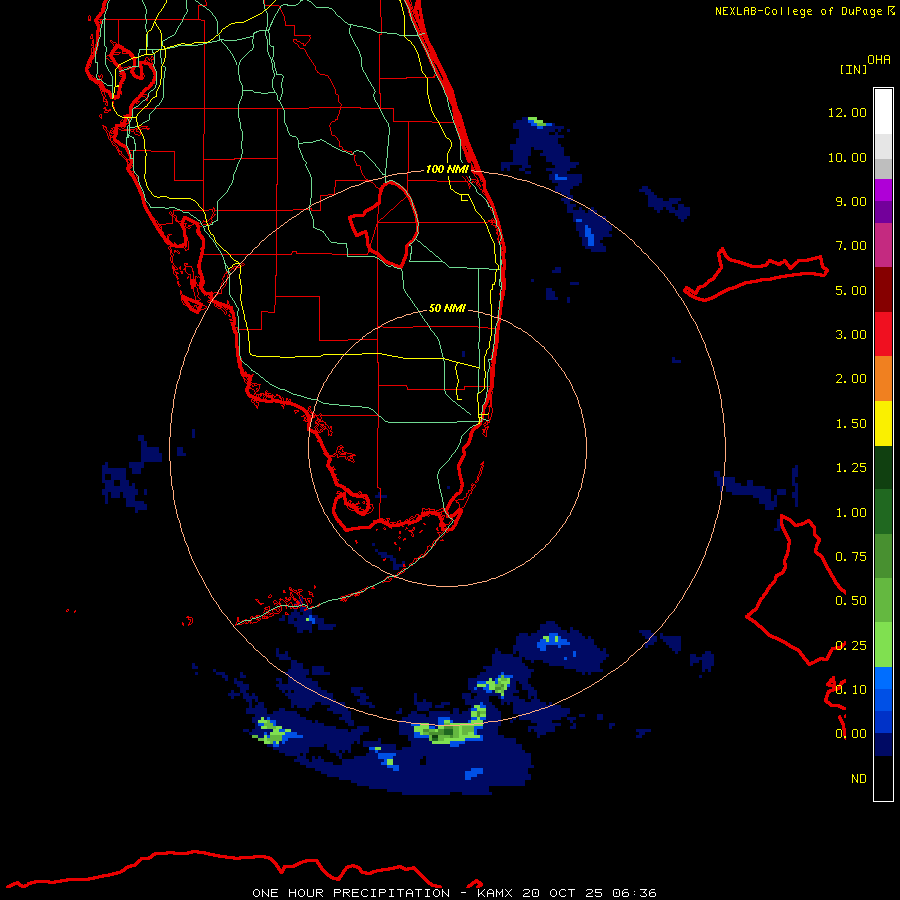
Task: Pick the darkest green swatch beside 1.25
Action: 883,467
